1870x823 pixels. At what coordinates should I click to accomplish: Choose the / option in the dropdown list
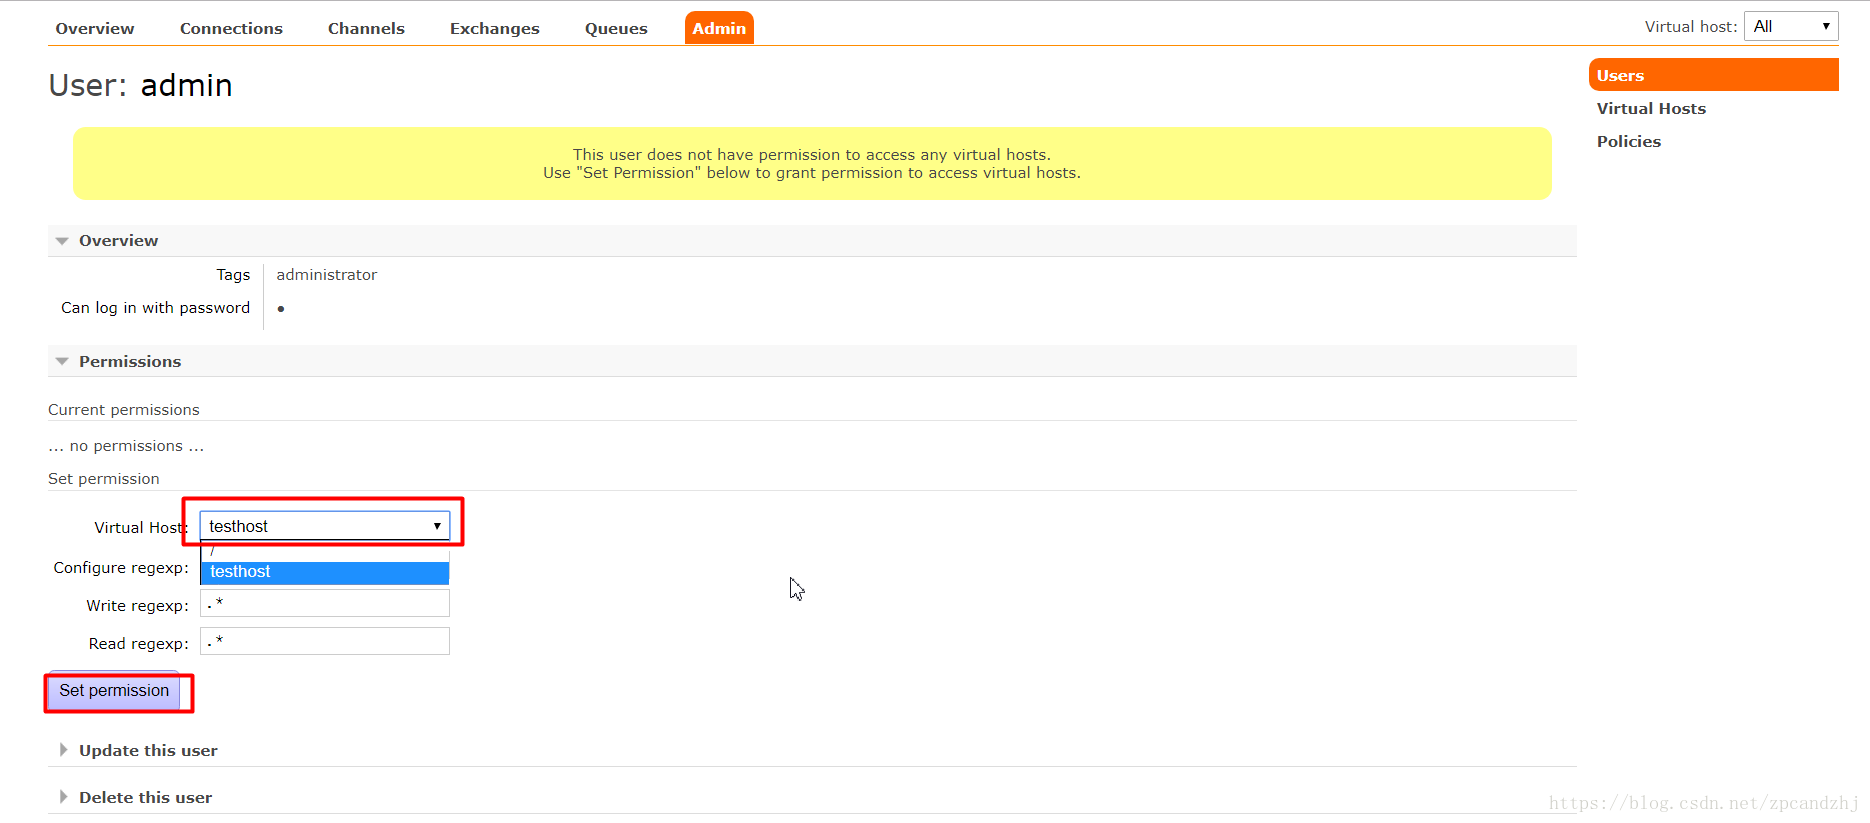325,551
